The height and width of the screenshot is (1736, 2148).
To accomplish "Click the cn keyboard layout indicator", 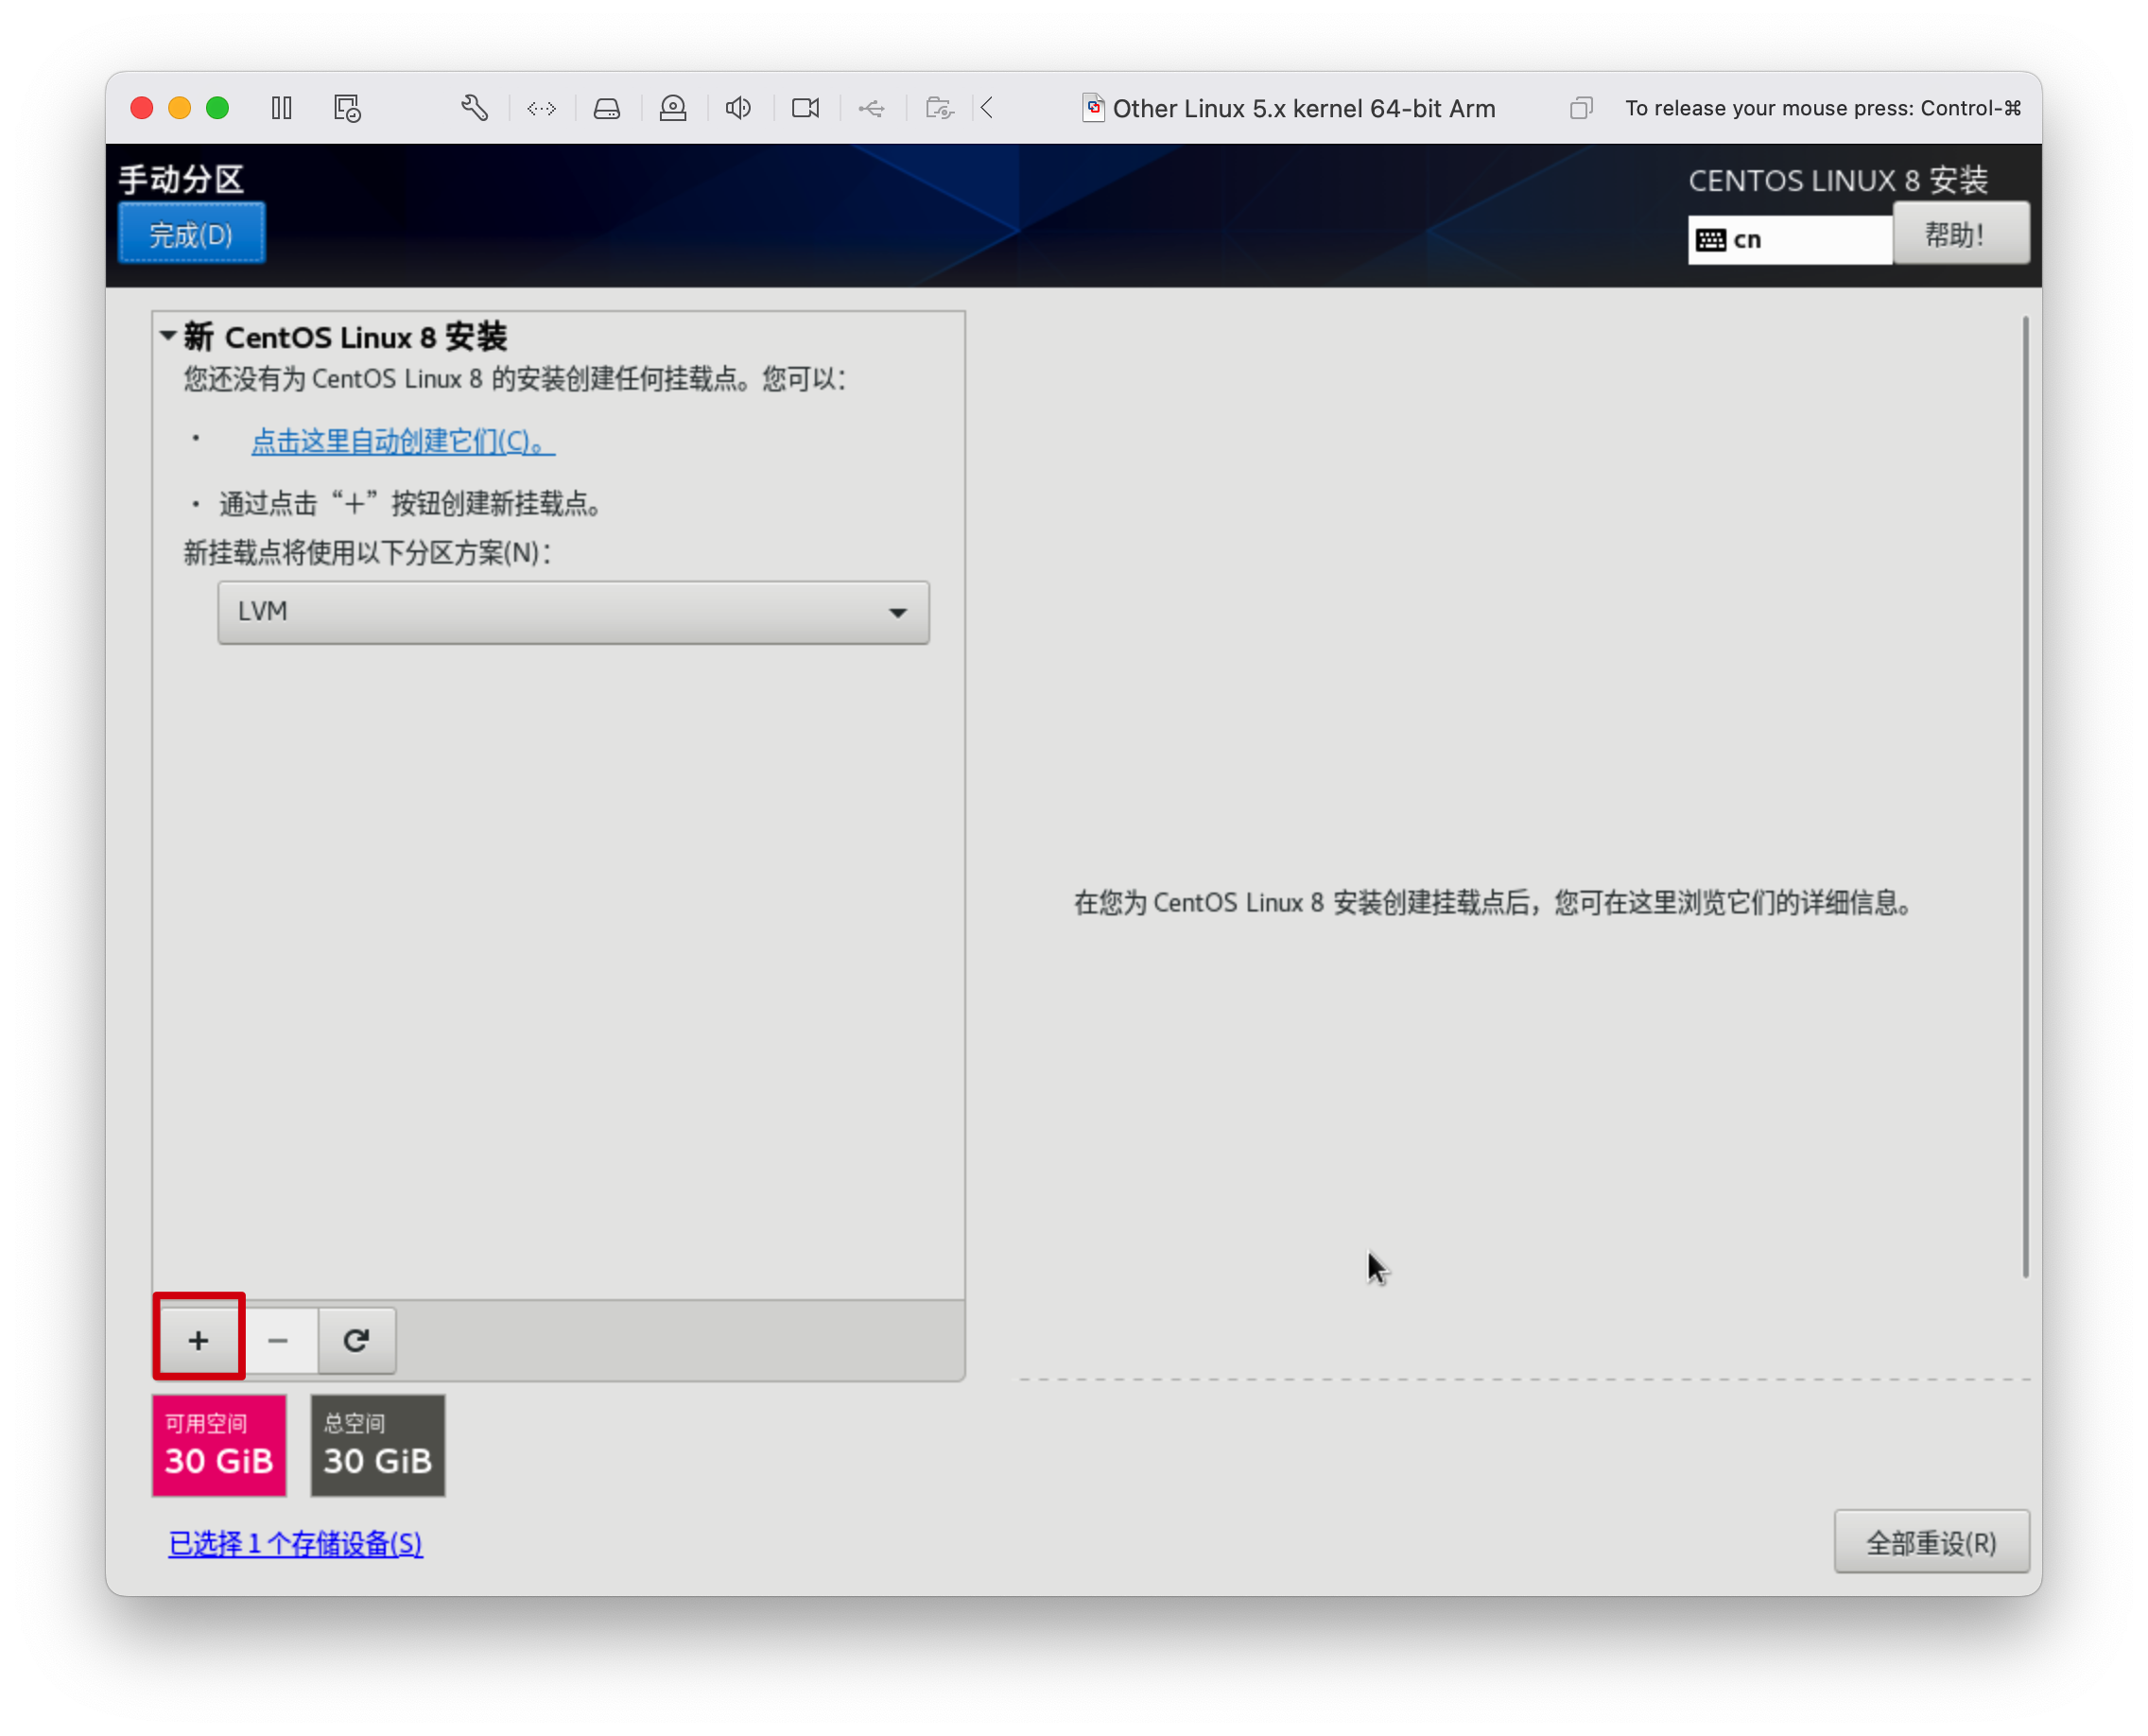I will 1789,239.
